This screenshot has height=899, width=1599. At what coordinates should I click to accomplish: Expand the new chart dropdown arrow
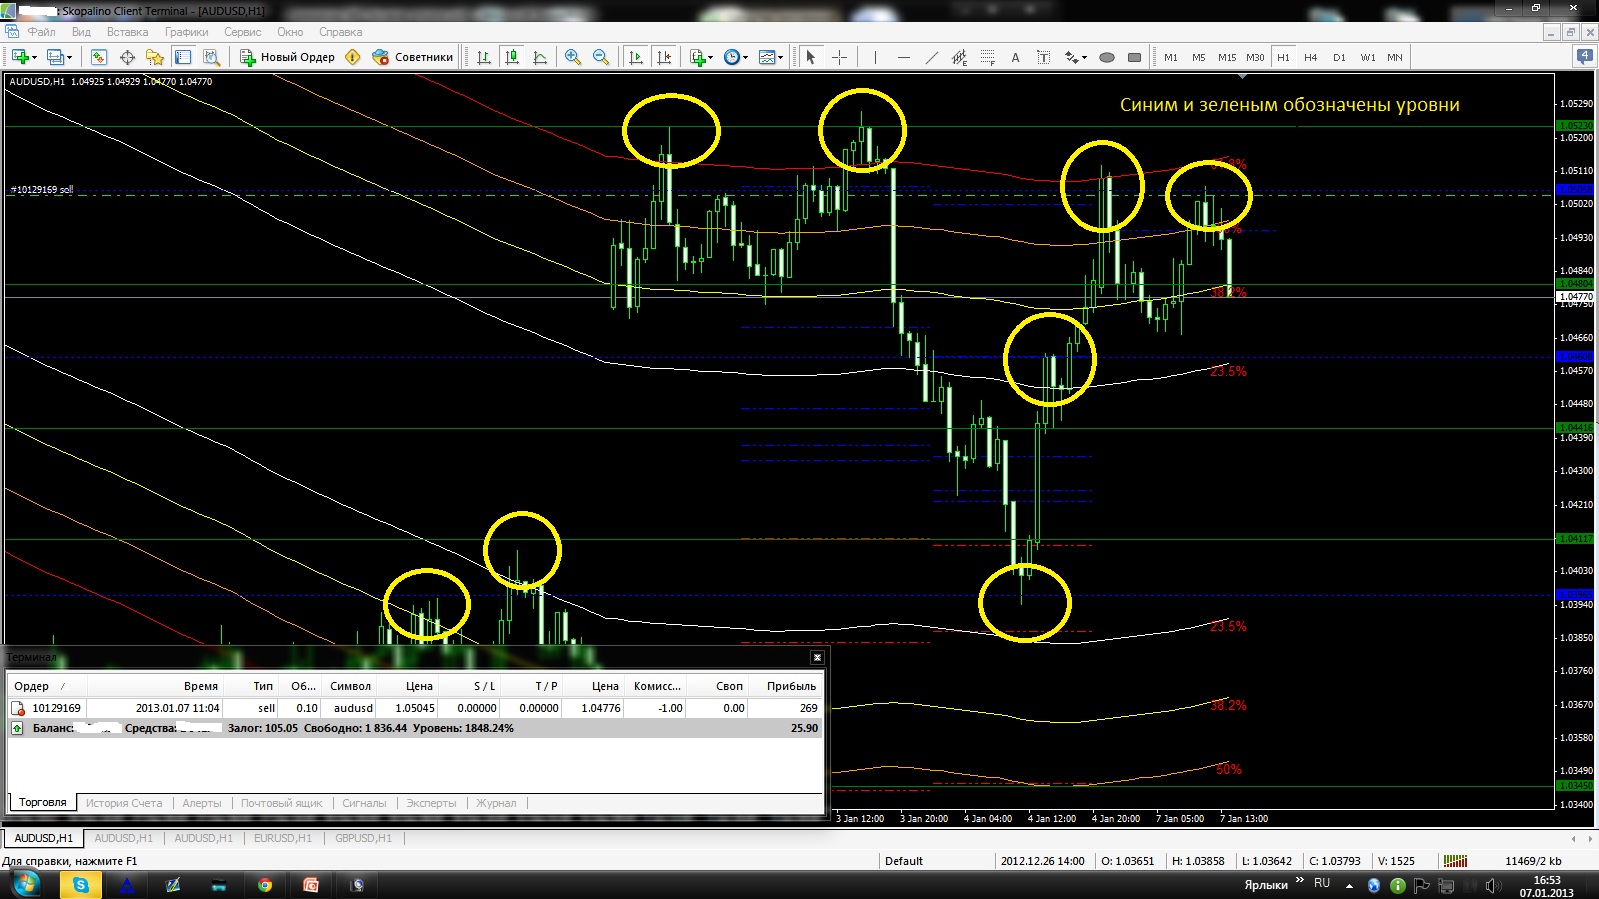coord(35,58)
